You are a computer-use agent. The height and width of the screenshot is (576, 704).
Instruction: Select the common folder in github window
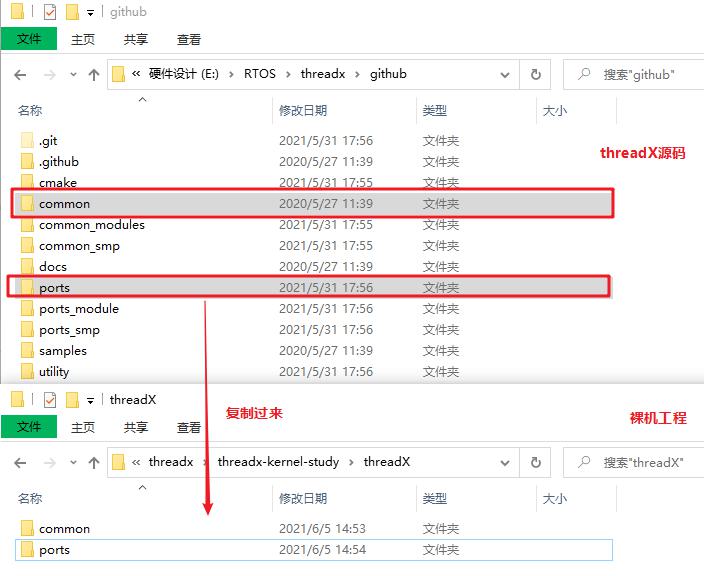pos(313,204)
